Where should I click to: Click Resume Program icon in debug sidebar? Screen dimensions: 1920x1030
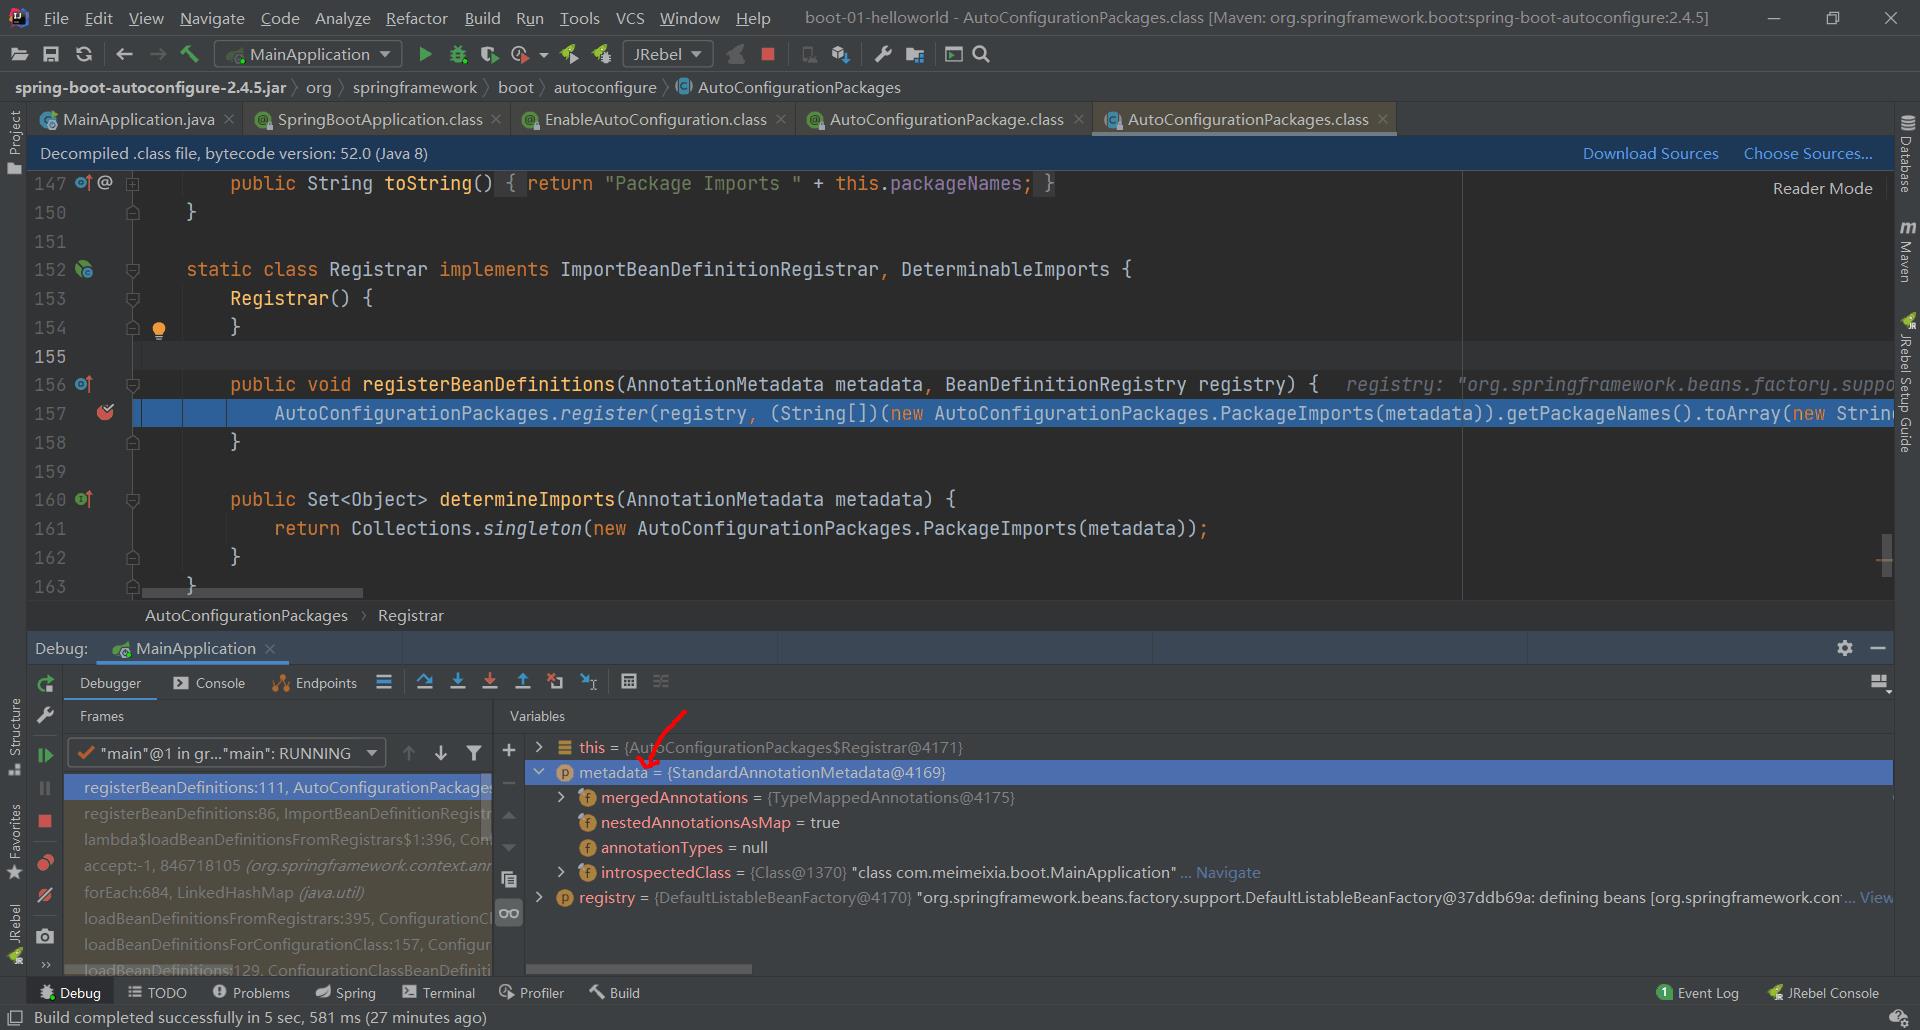pos(45,755)
